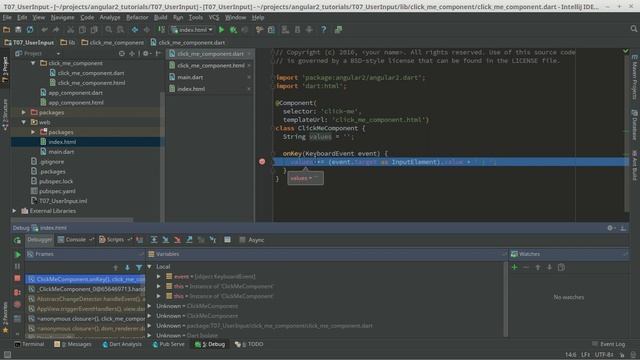Open Debug panel settings gear
The image size is (640, 360).
tap(610, 228)
